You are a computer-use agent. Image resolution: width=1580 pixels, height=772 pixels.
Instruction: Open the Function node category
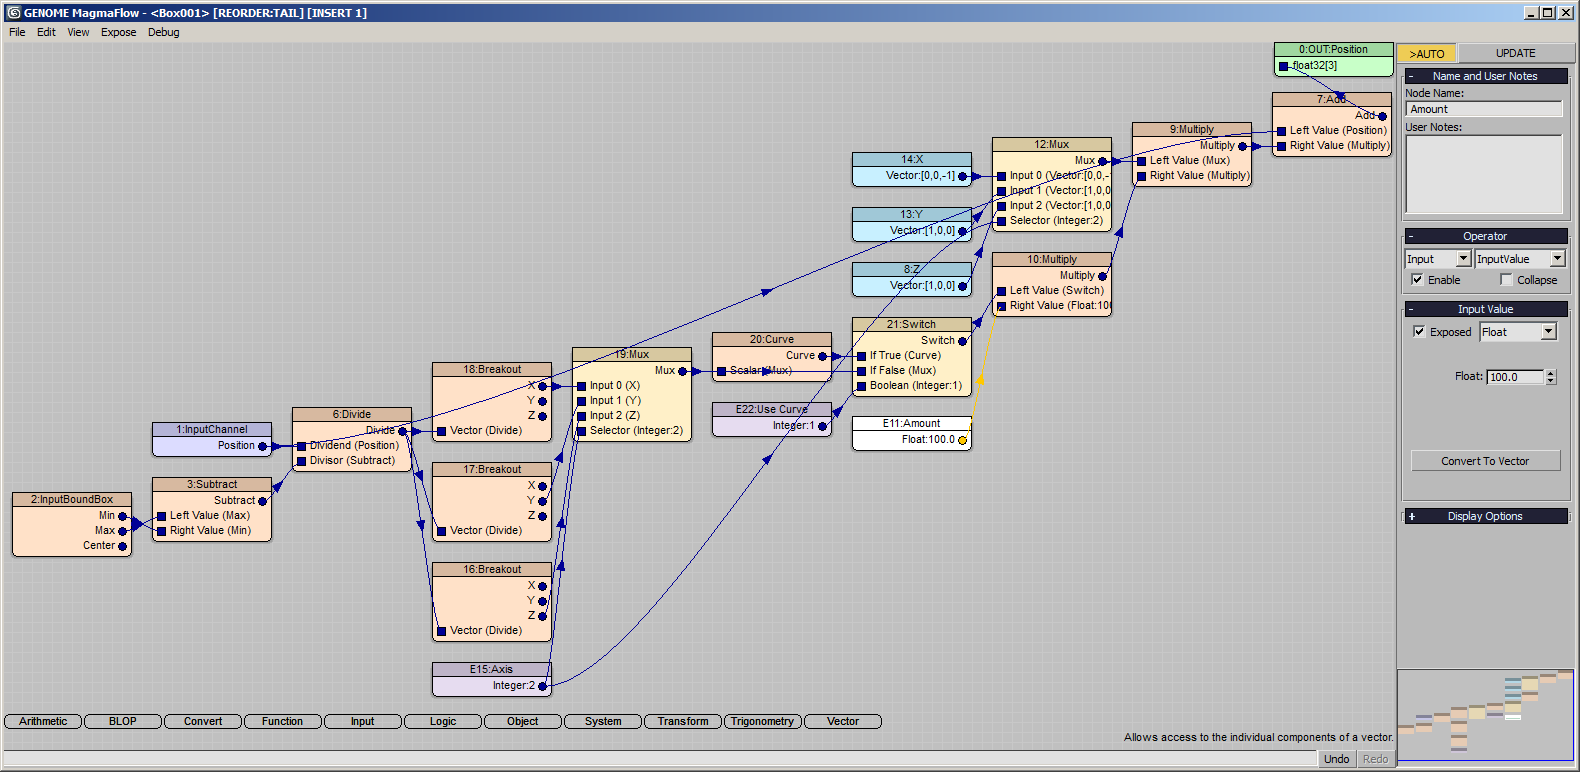(283, 721)
